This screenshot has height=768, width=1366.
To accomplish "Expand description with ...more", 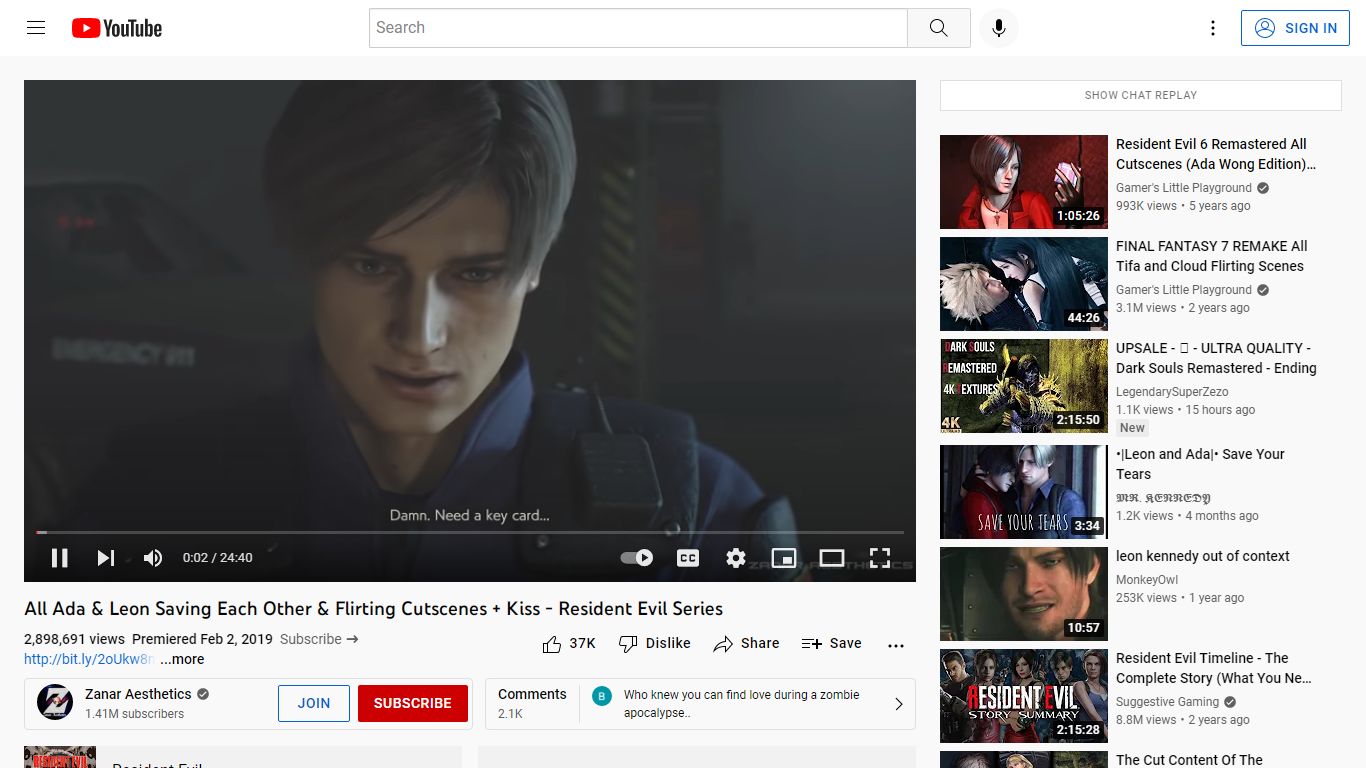I will [x=182, y=659].
